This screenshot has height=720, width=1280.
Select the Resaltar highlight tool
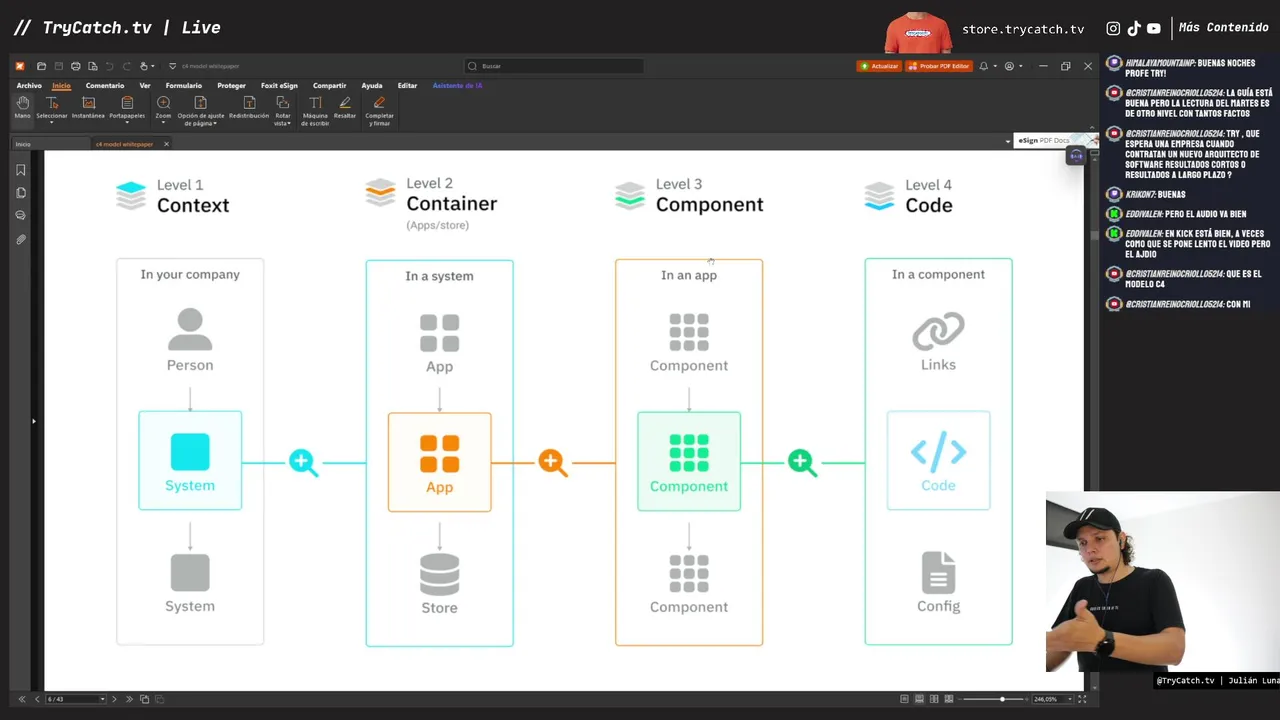coord(345,108)
